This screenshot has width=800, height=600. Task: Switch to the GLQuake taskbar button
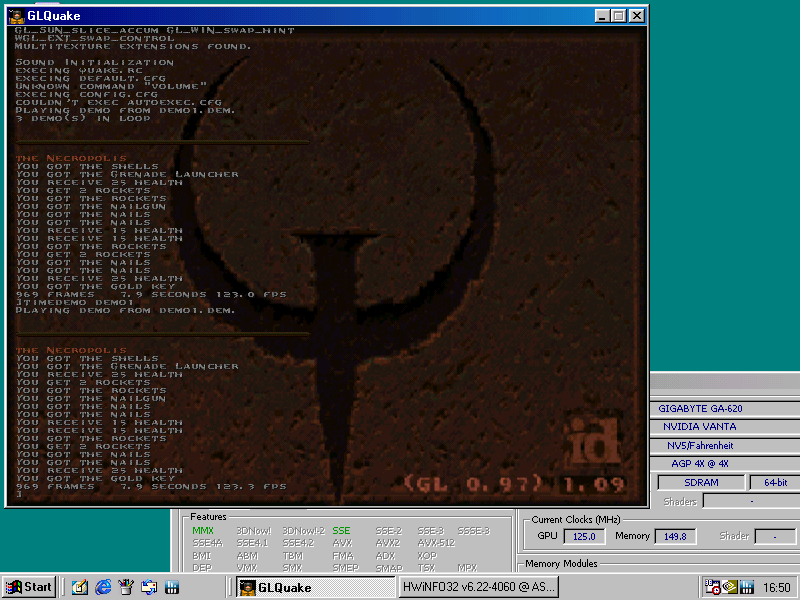[315, 587]
